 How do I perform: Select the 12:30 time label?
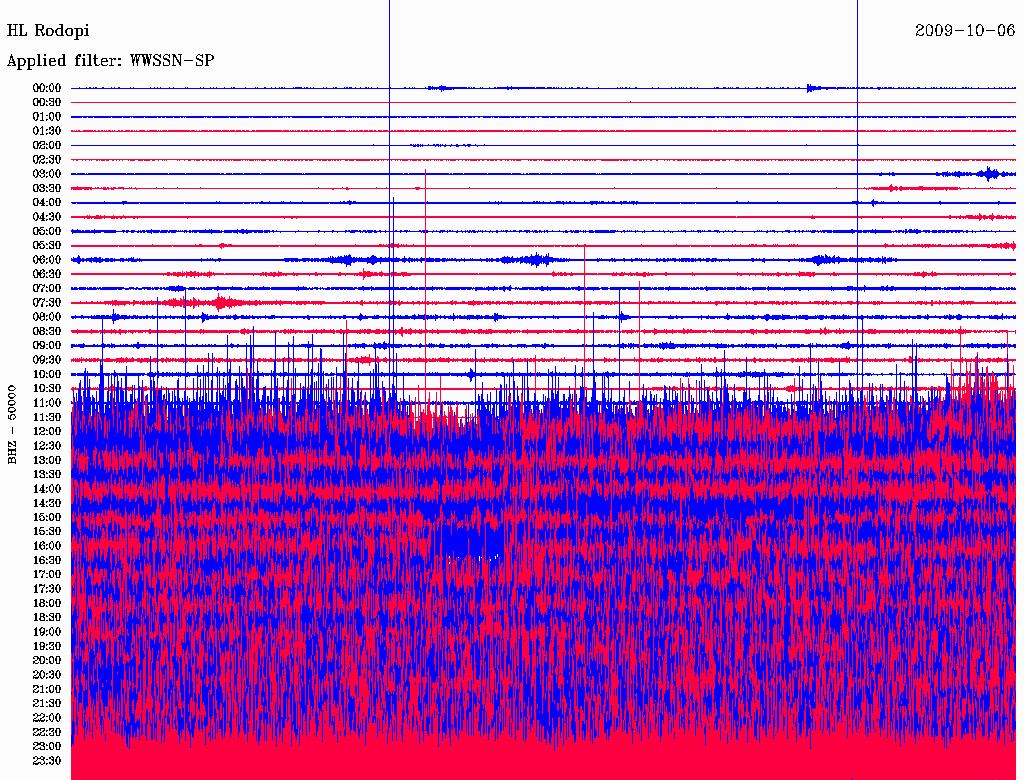47,446
